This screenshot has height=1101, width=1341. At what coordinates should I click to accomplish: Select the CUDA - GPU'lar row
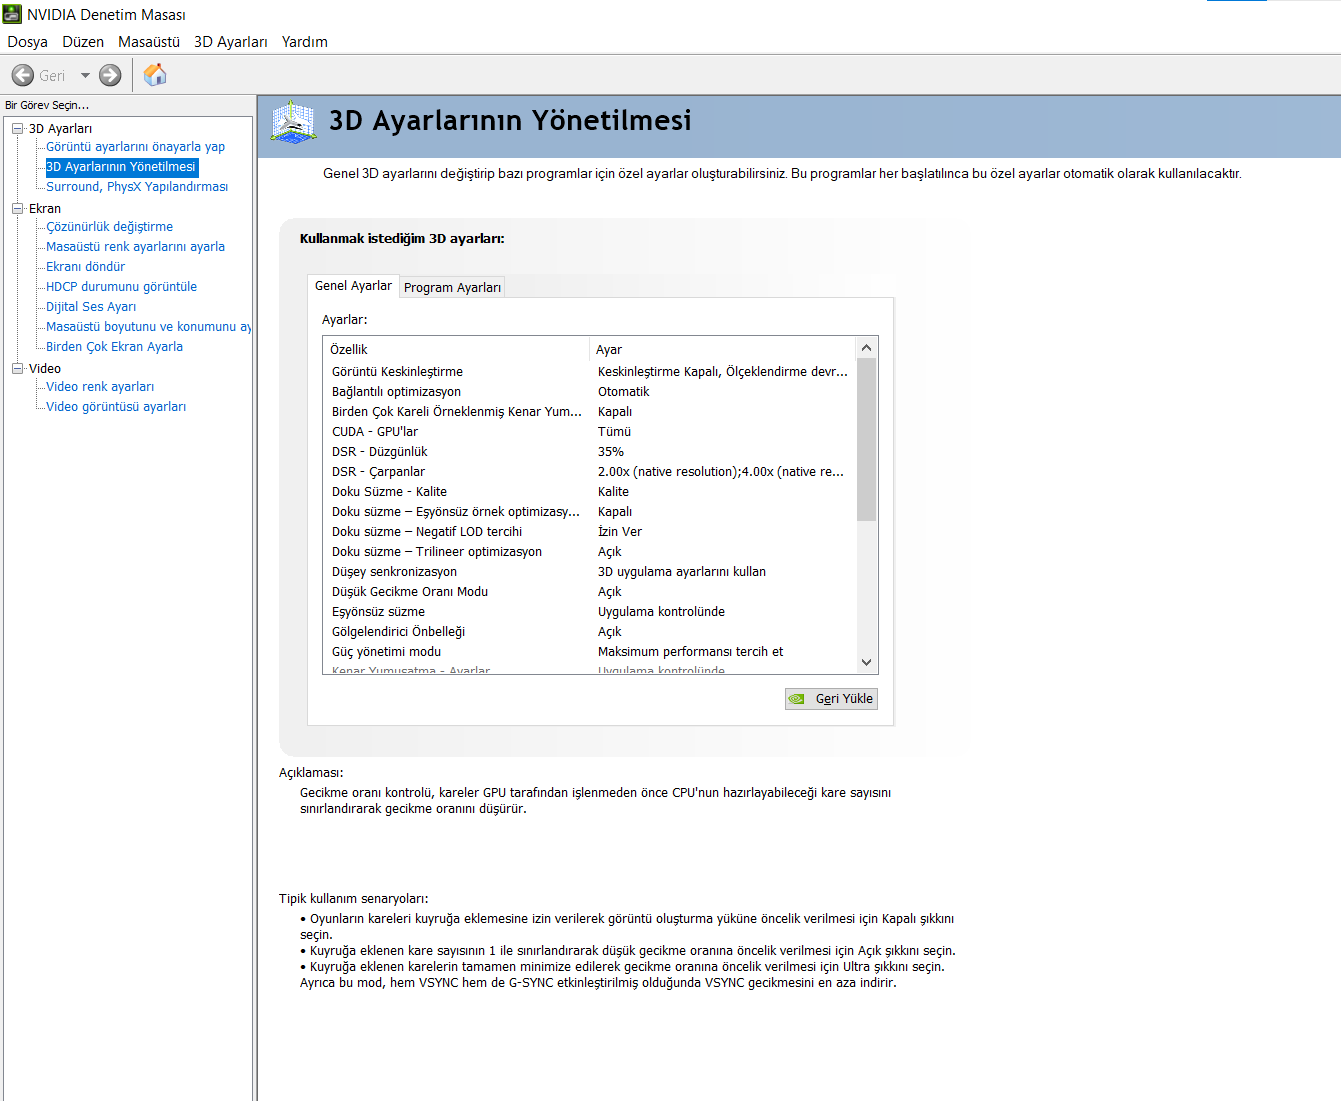590,432
